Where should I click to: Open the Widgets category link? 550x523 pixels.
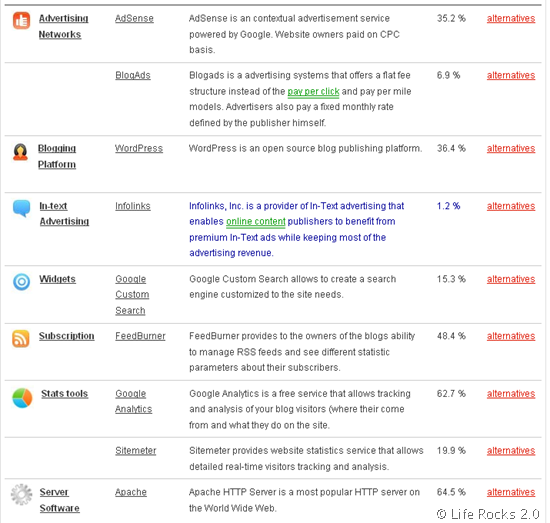click(57, 279)
